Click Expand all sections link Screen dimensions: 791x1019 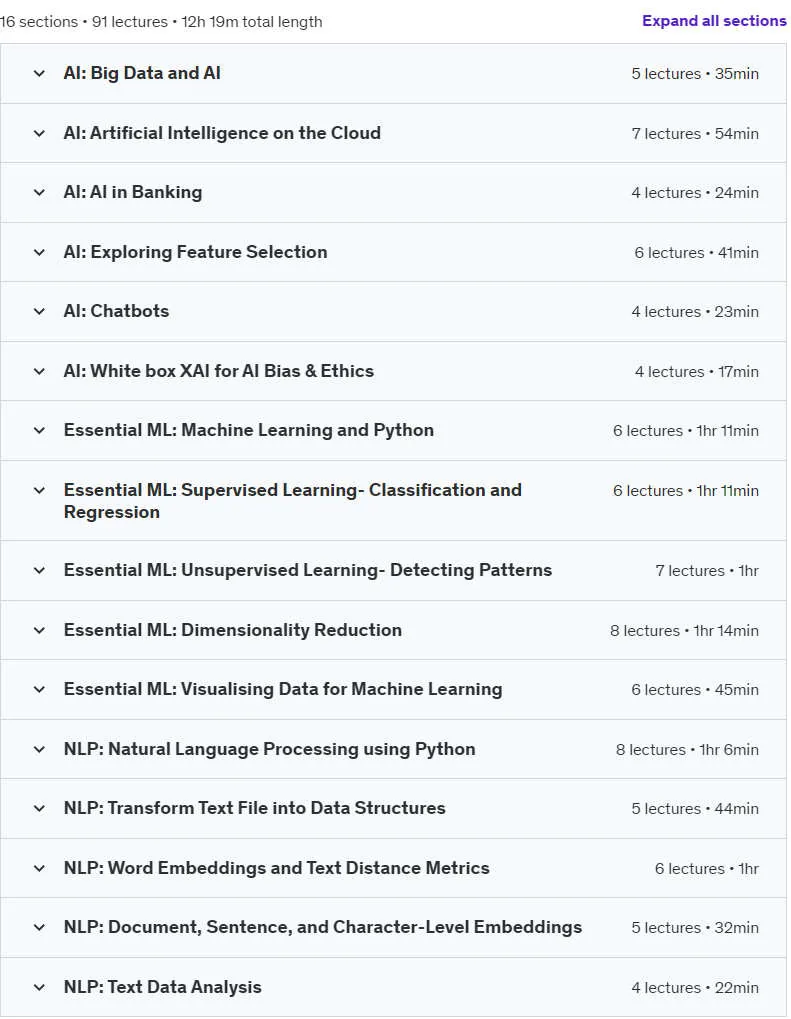pos(714,21)
